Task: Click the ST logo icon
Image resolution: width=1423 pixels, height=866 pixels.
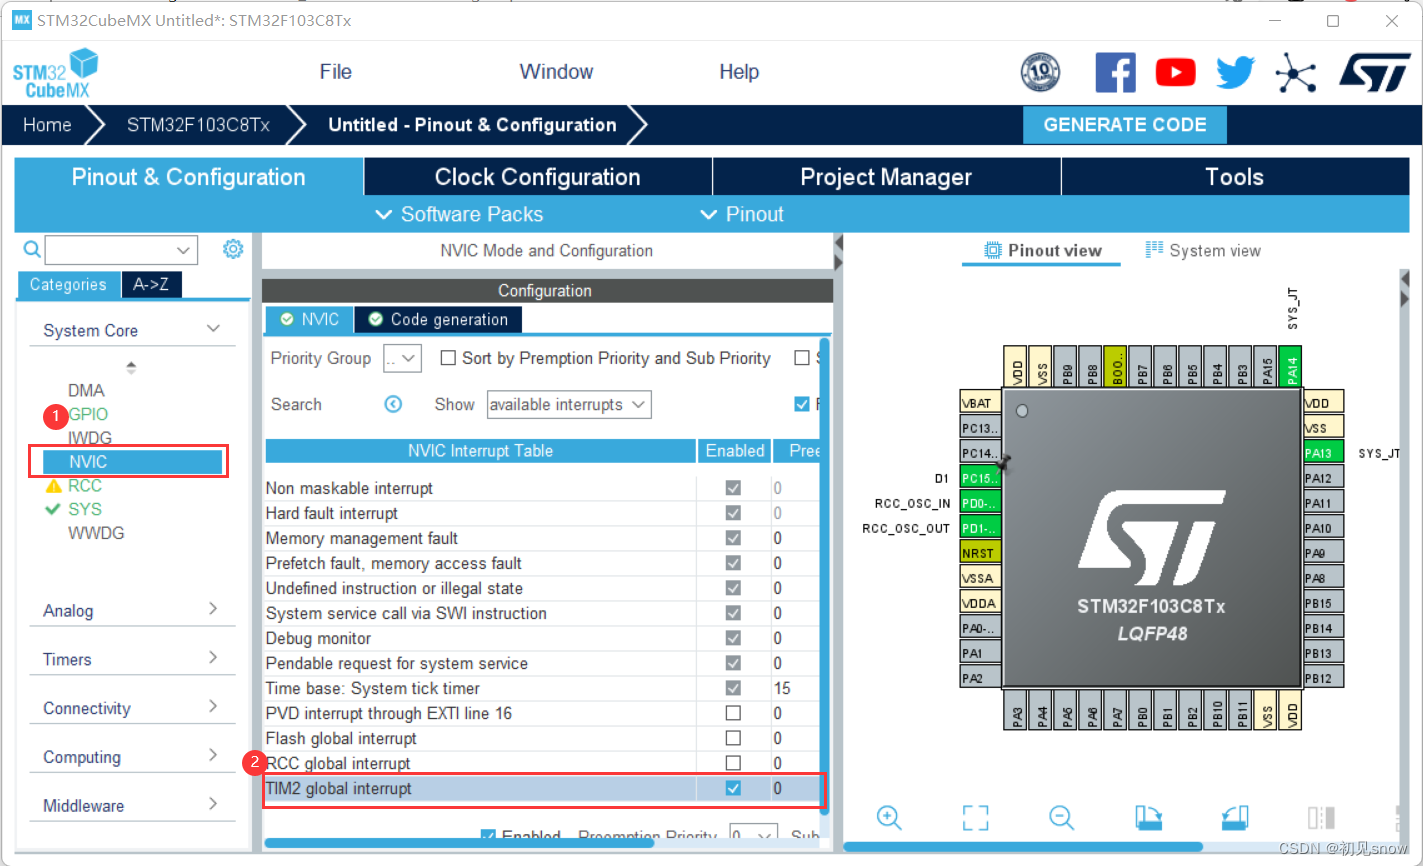Action: tap(1374, 72)
